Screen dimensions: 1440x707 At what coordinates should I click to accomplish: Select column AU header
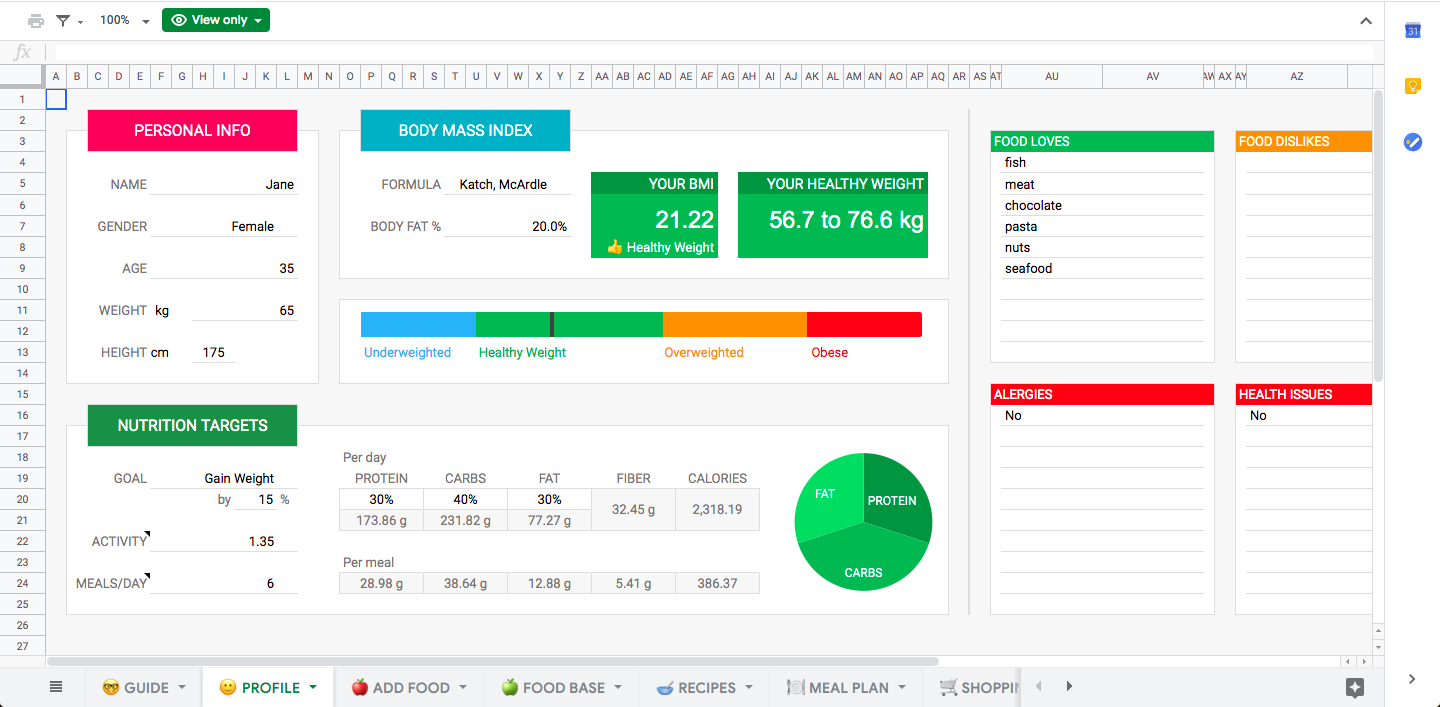click(x=1052, y=76)
